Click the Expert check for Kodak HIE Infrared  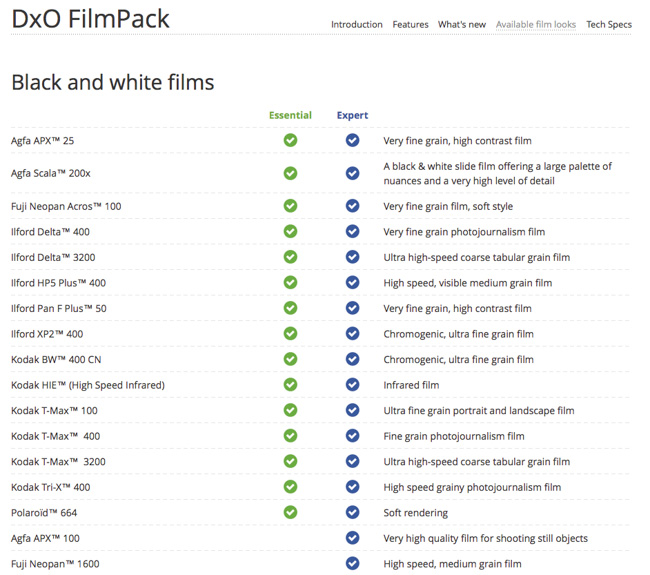352,385
